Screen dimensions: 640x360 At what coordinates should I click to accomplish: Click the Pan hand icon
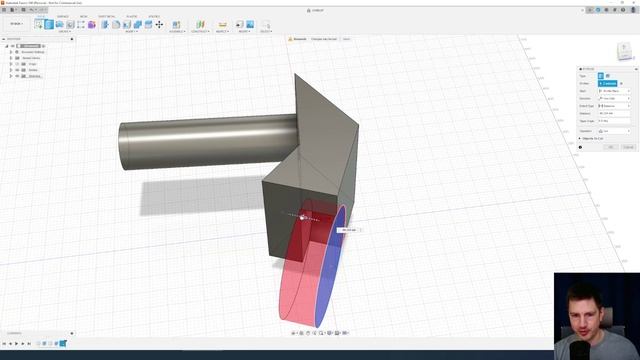pos(308,333)
